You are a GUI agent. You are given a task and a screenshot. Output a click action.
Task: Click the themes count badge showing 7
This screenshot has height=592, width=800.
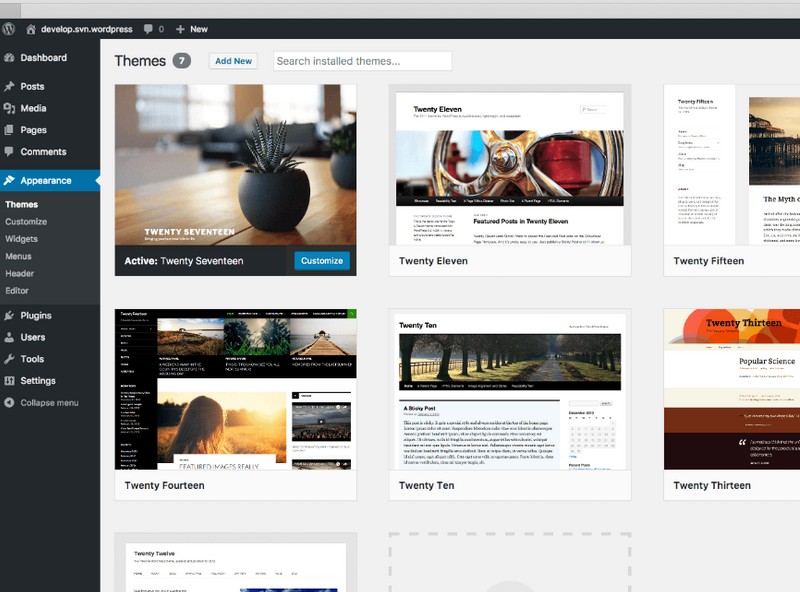pos(182,61)
